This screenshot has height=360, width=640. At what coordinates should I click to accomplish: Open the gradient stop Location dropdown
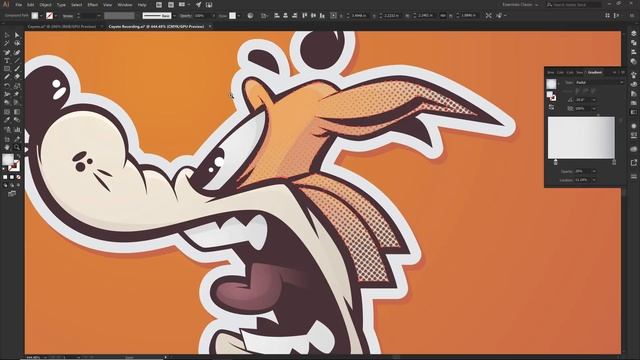point(594,180)
